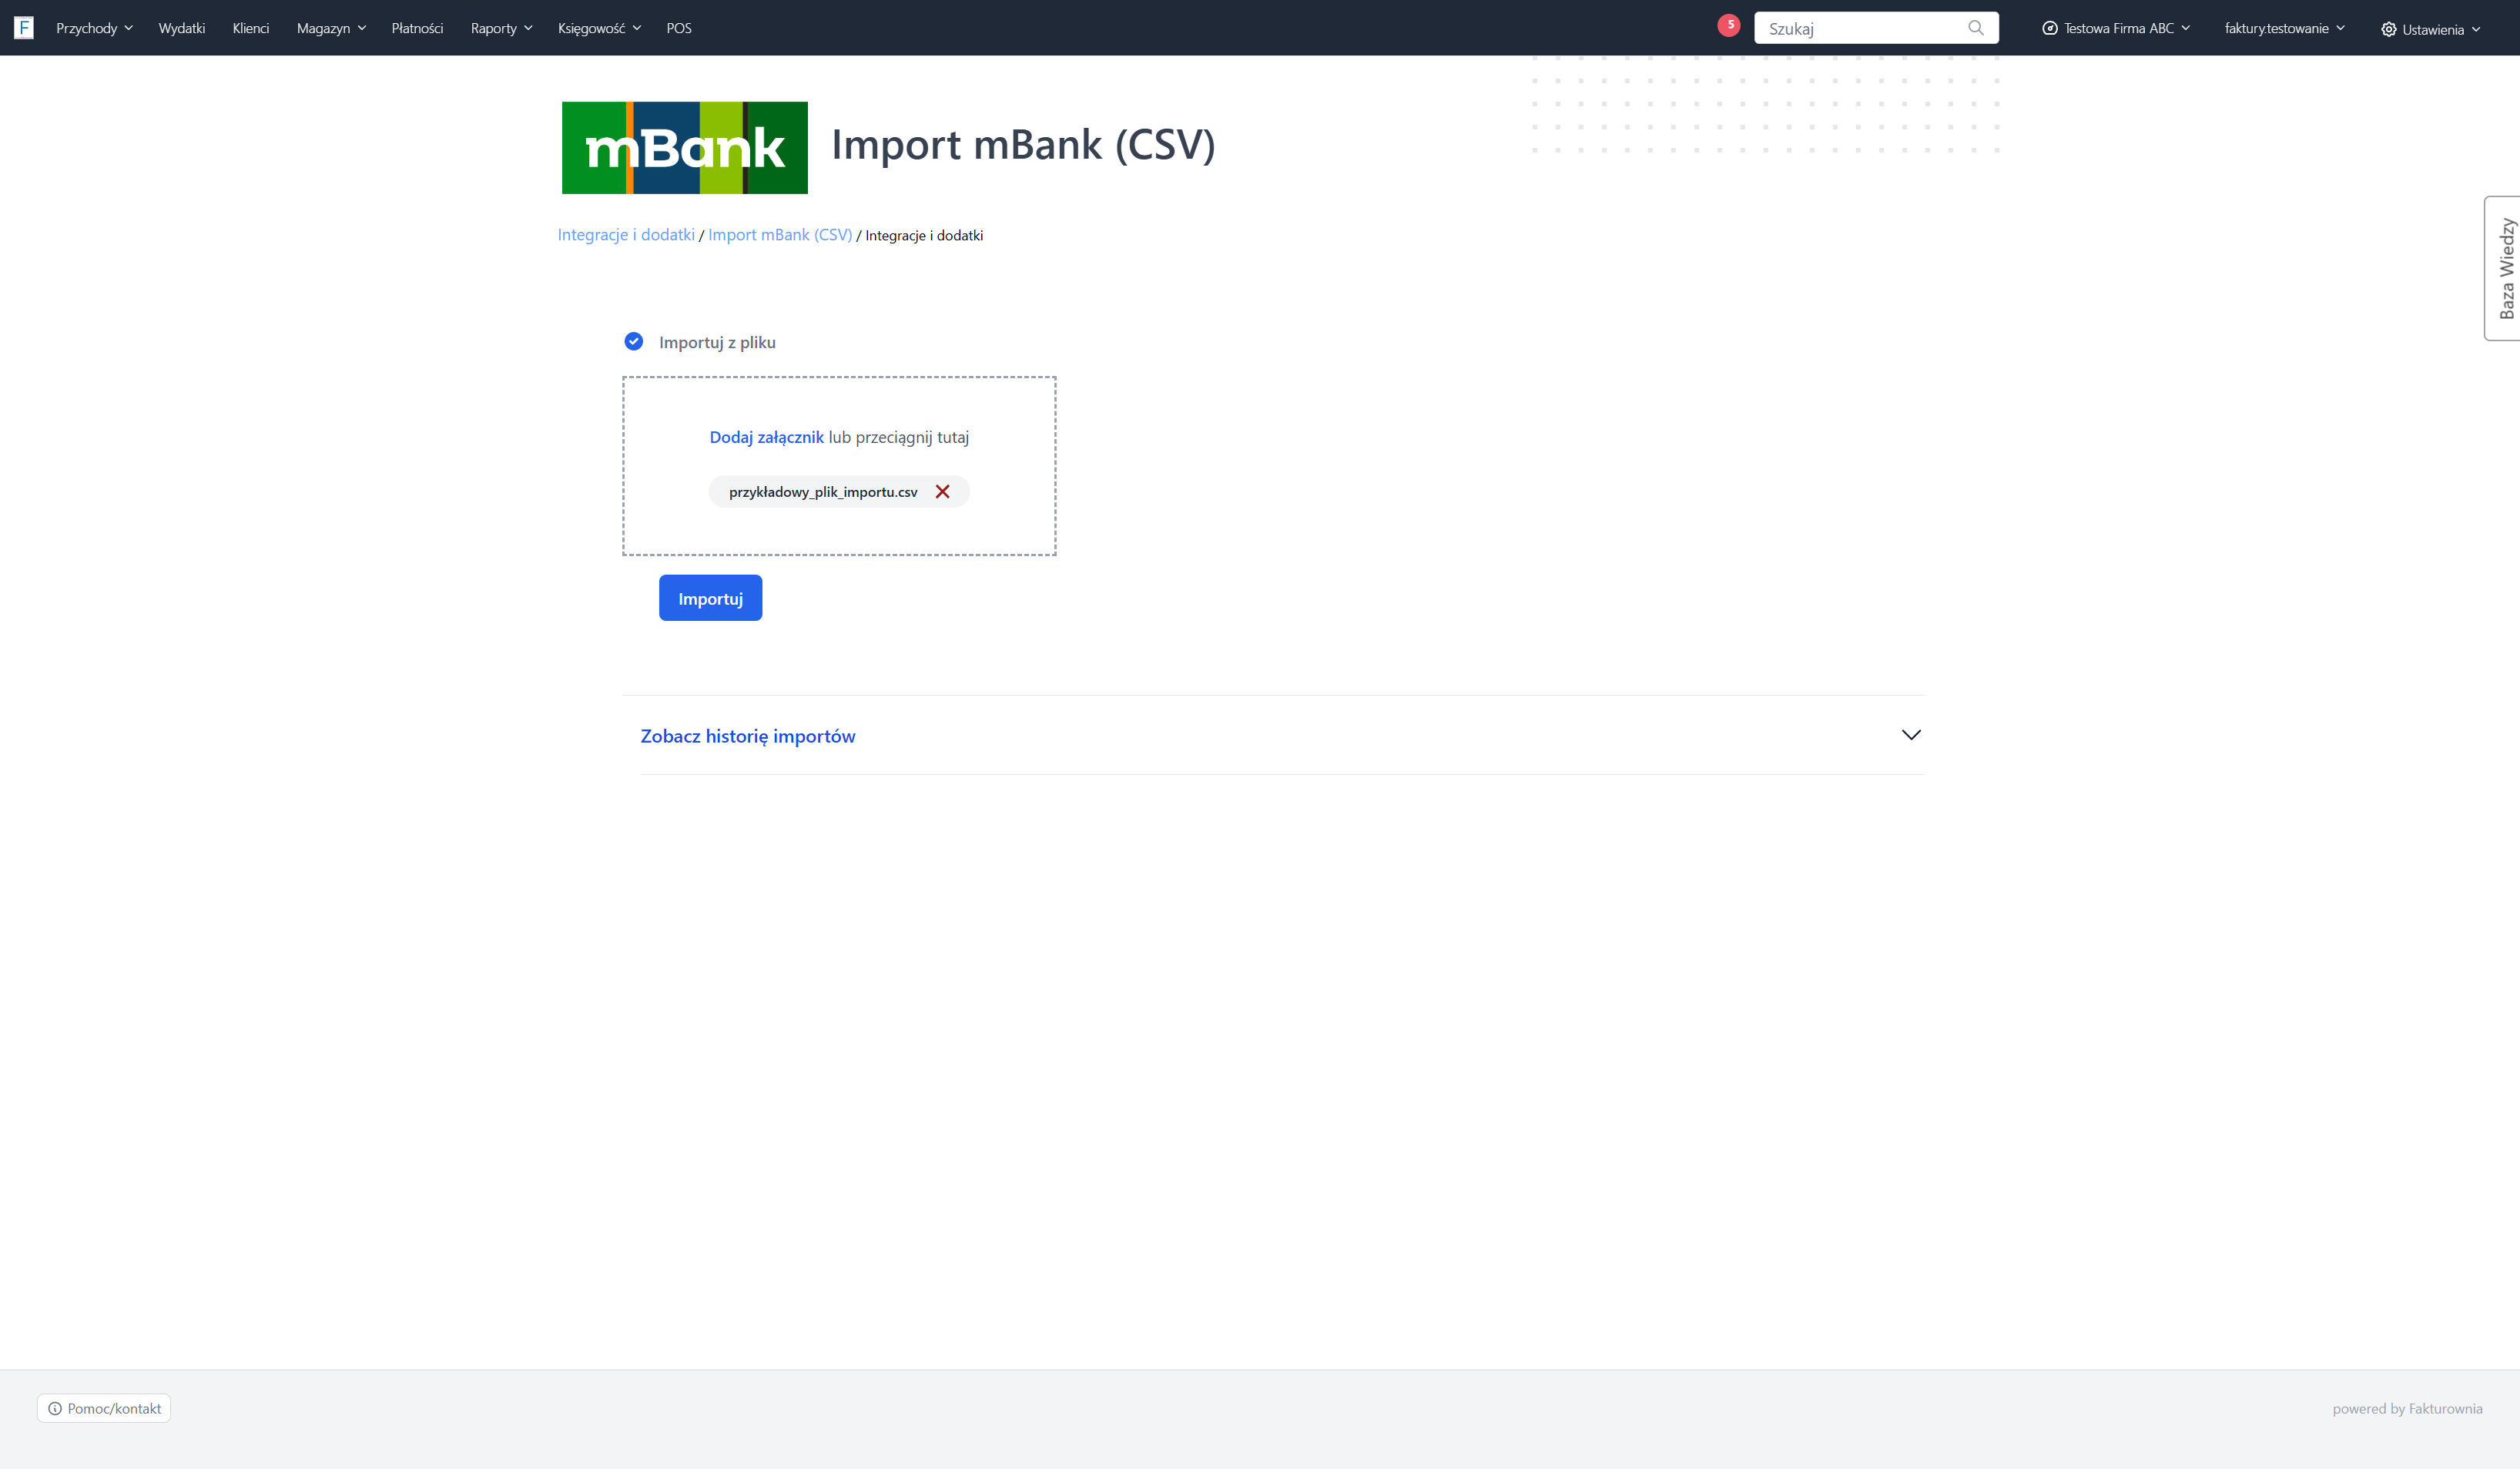The width and height of the screenshot is (2520, 1469).
Task: Go to Wydatki menu item
Action: pyautogui.click(x=182, y=28)
